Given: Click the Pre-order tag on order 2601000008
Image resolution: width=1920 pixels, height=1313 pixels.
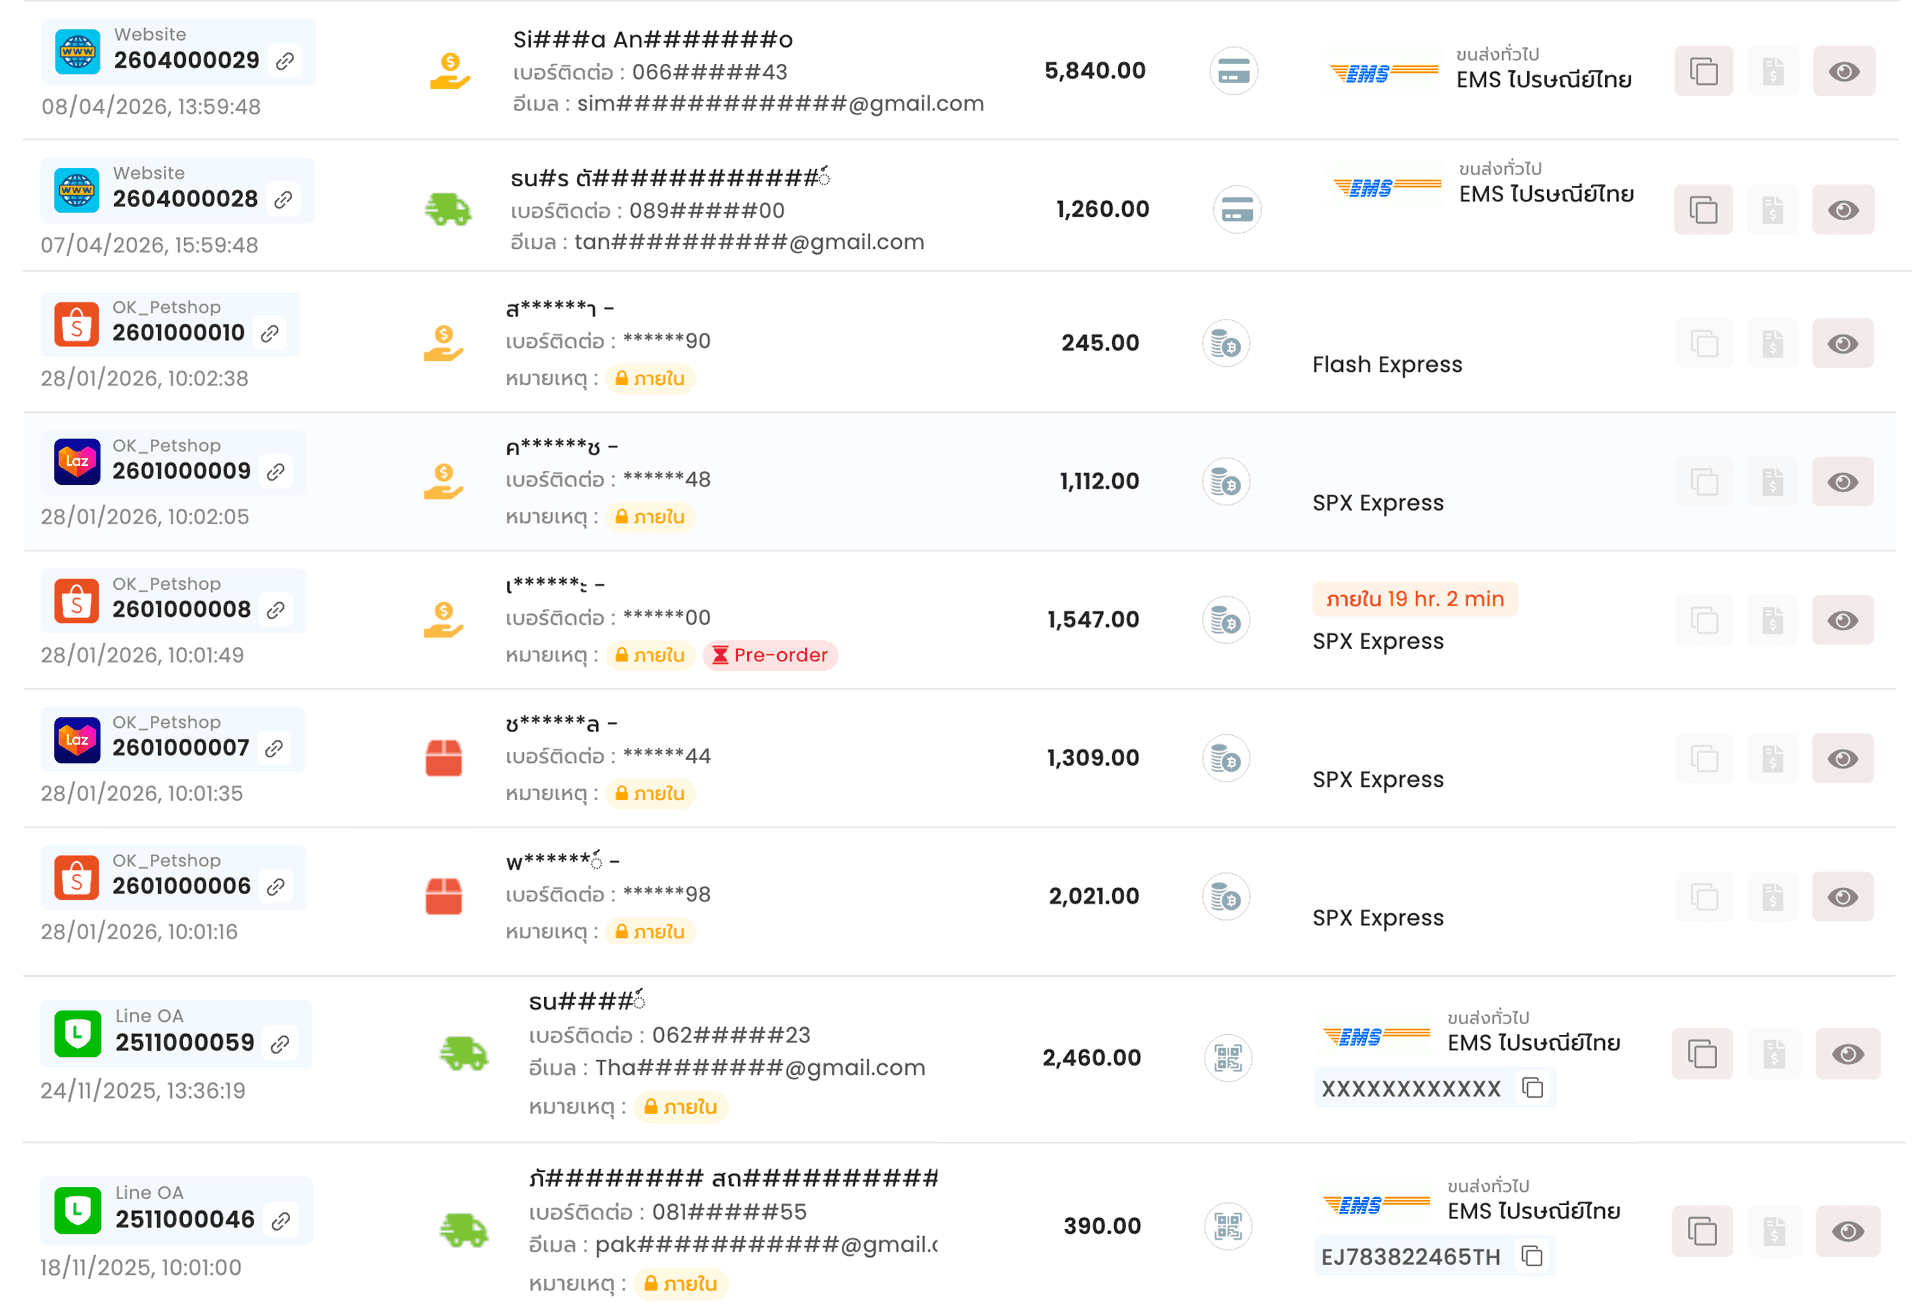Looking at the screenshot, I should coord(770,655).
